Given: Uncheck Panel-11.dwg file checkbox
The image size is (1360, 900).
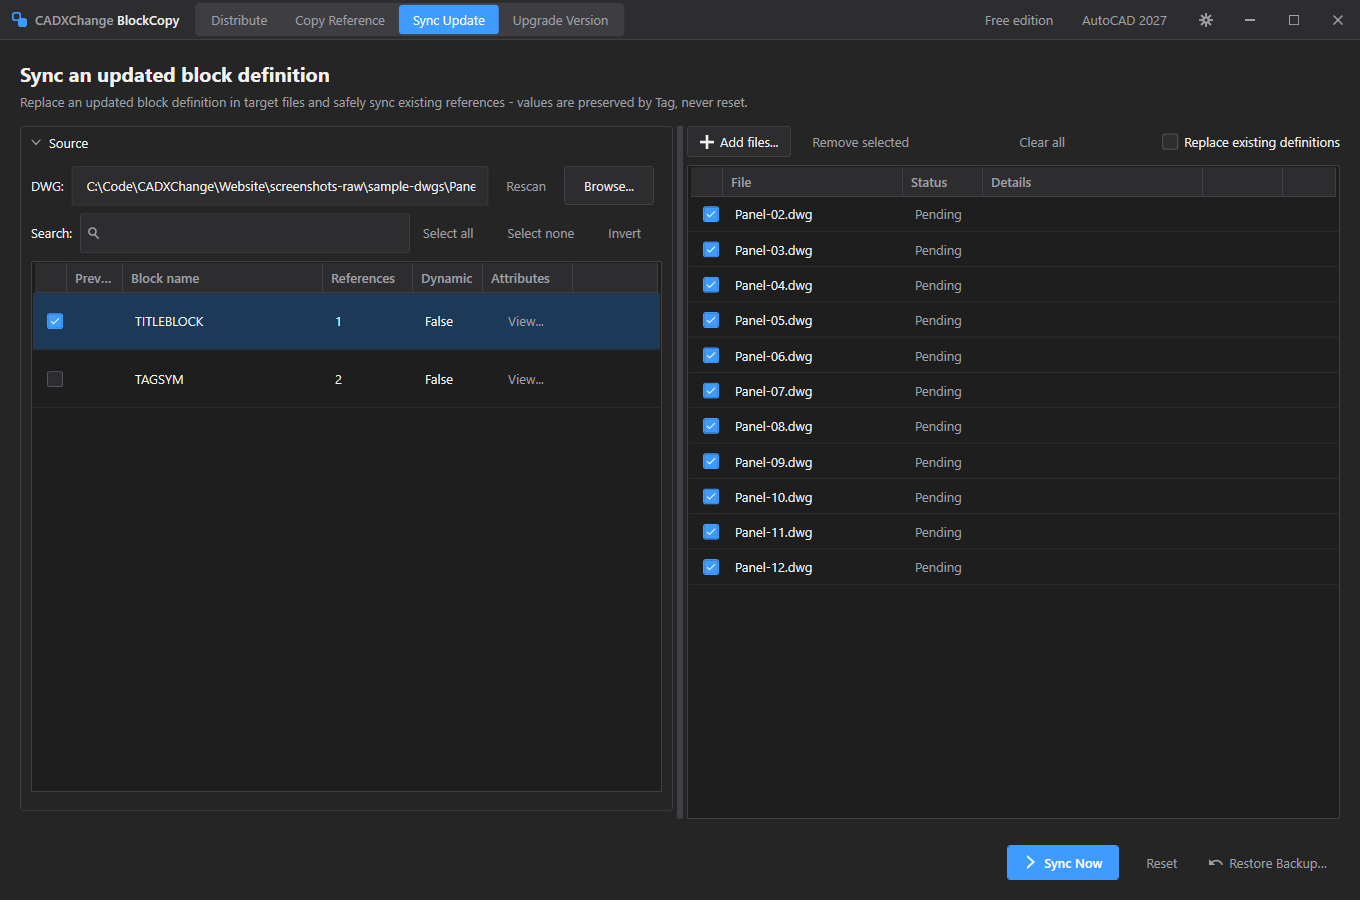Looking at the screenshot, I should [x=711, y=532].
